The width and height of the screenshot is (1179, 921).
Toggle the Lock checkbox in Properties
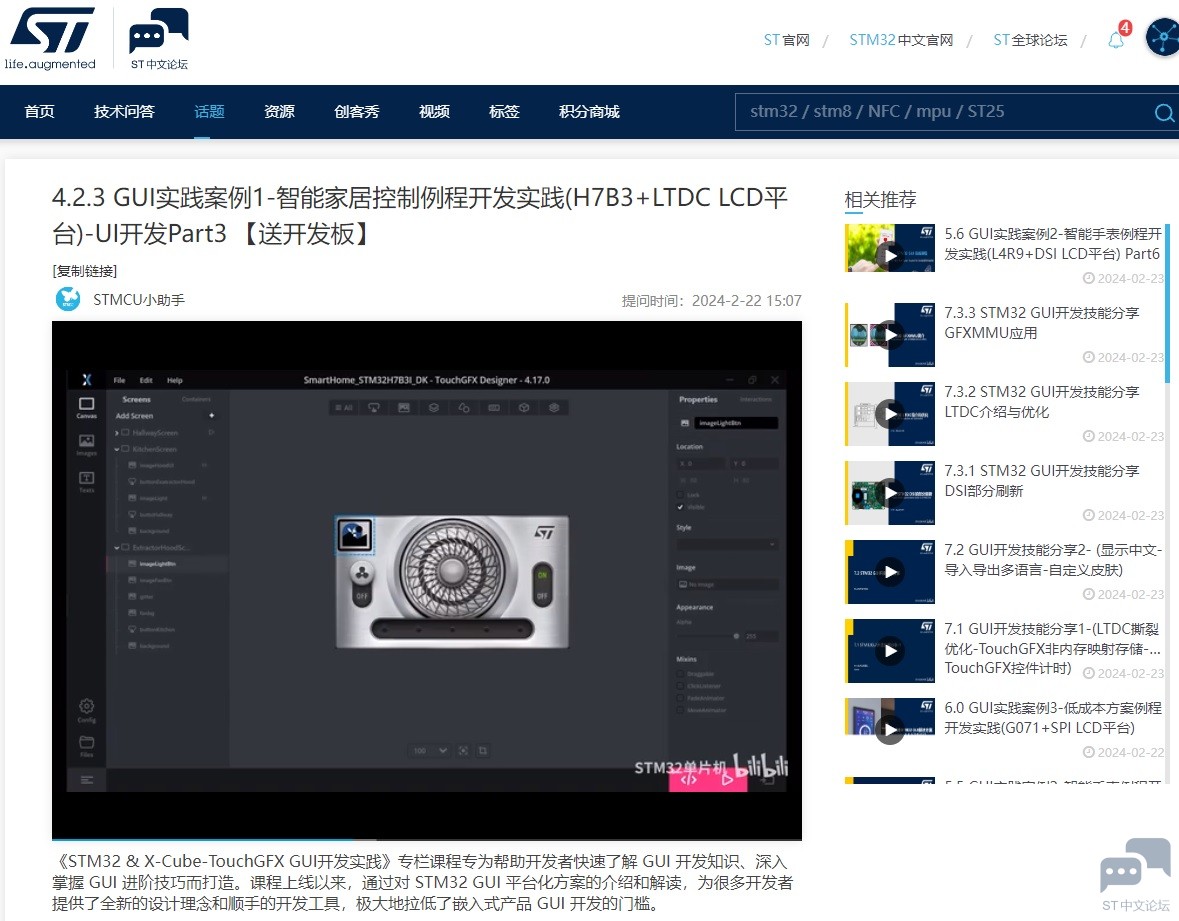(x=680, y=495)
